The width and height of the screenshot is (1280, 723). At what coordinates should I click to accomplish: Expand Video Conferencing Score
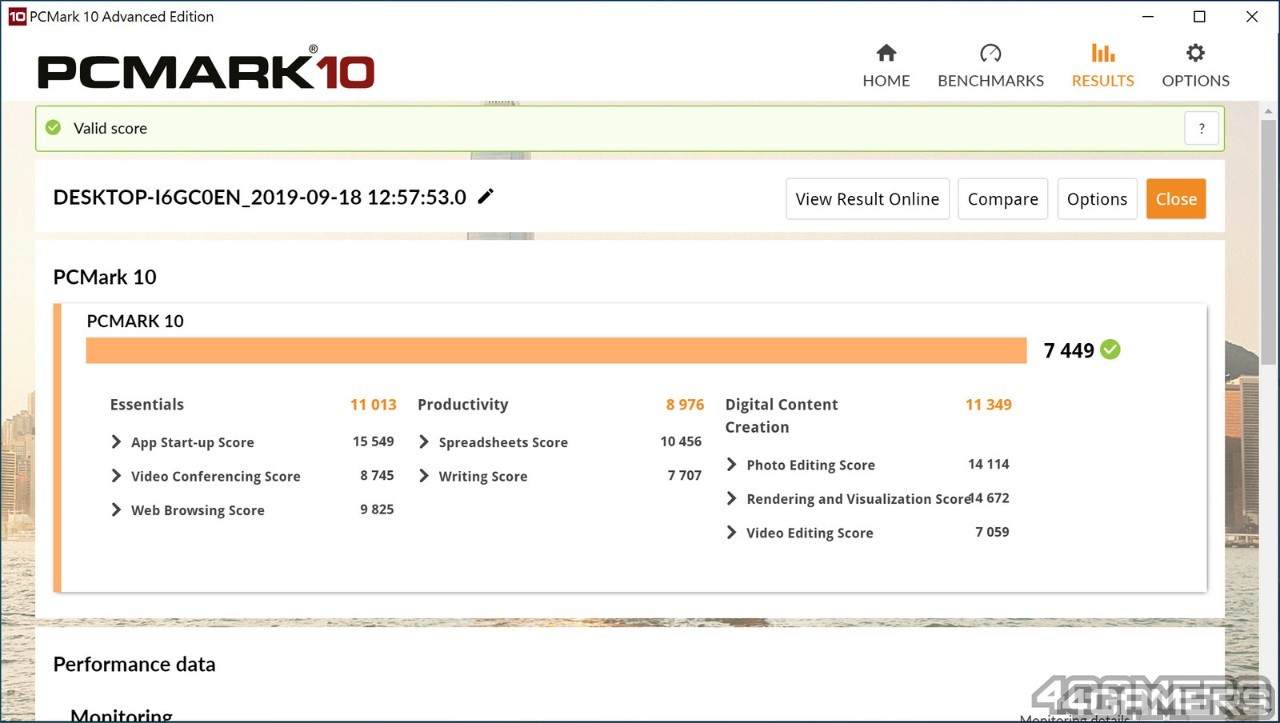pyautogui.click(x=117, y=476)
